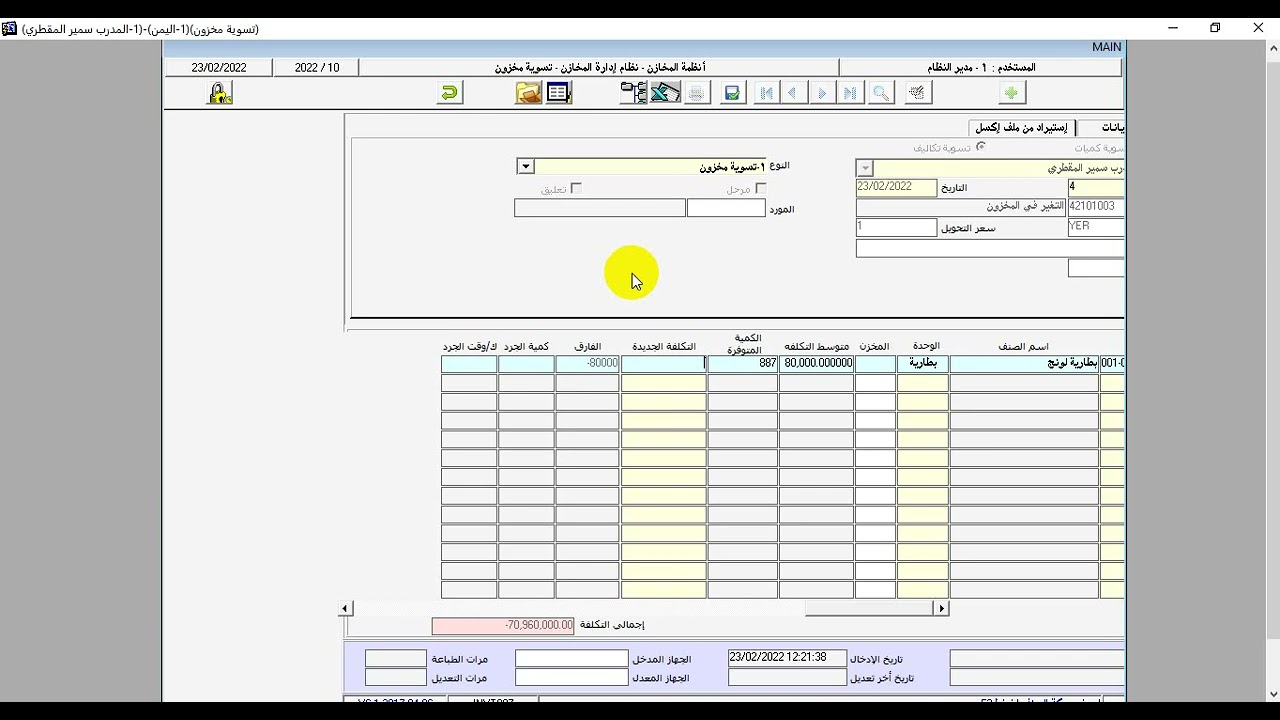Switch to إستيراد من ملف إكسل tab

[x=1021, y=128]
